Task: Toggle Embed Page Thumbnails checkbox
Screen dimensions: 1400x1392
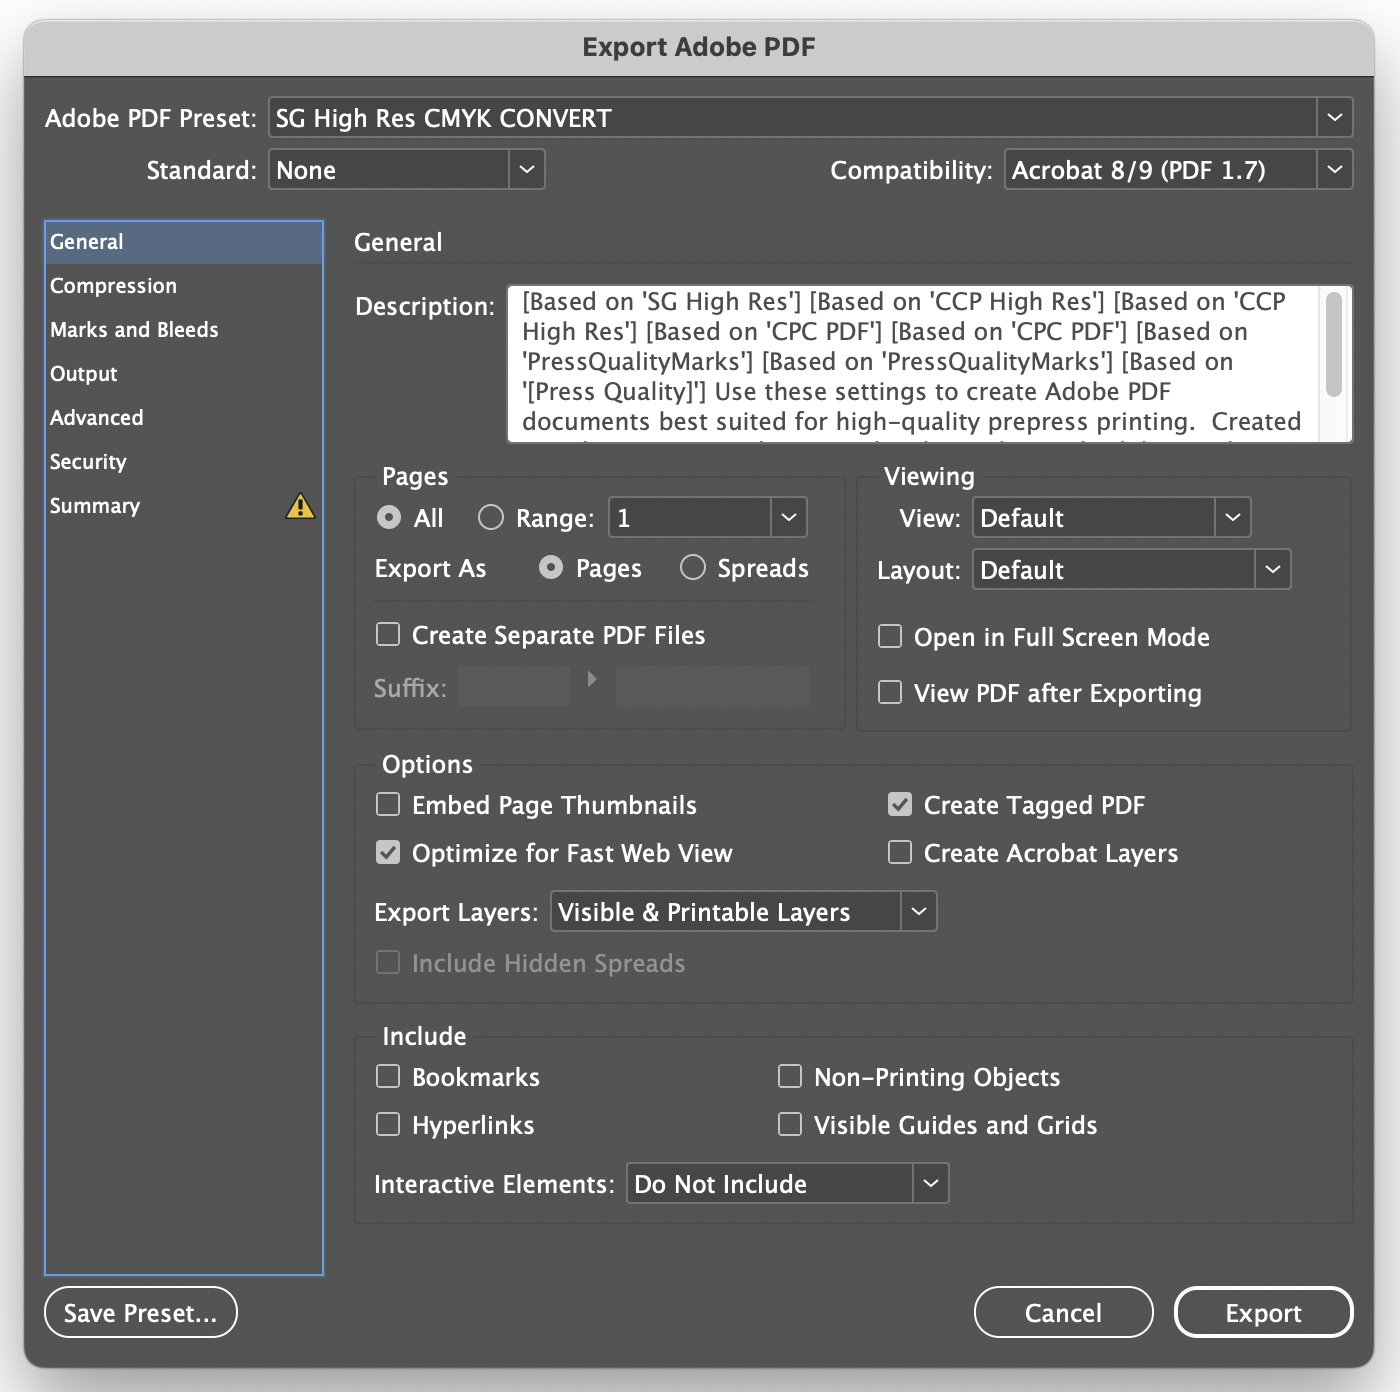Action: coord(388,805)
